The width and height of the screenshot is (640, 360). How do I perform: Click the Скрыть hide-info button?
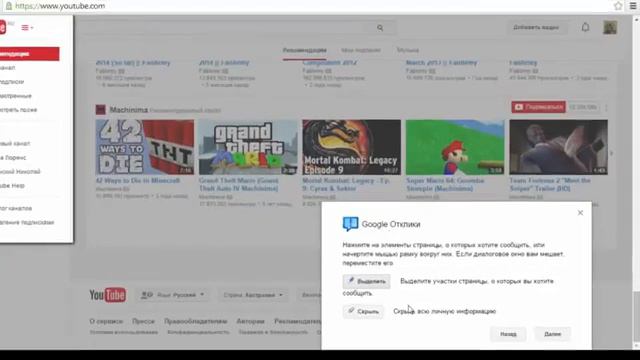pyautogui.click(x=363, y=311)
